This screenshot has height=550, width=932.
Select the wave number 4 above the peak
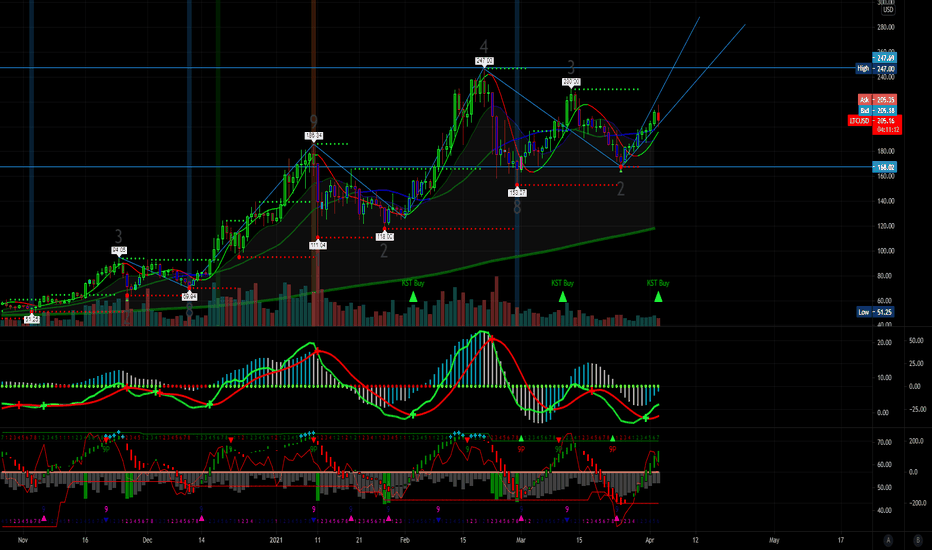484,47
